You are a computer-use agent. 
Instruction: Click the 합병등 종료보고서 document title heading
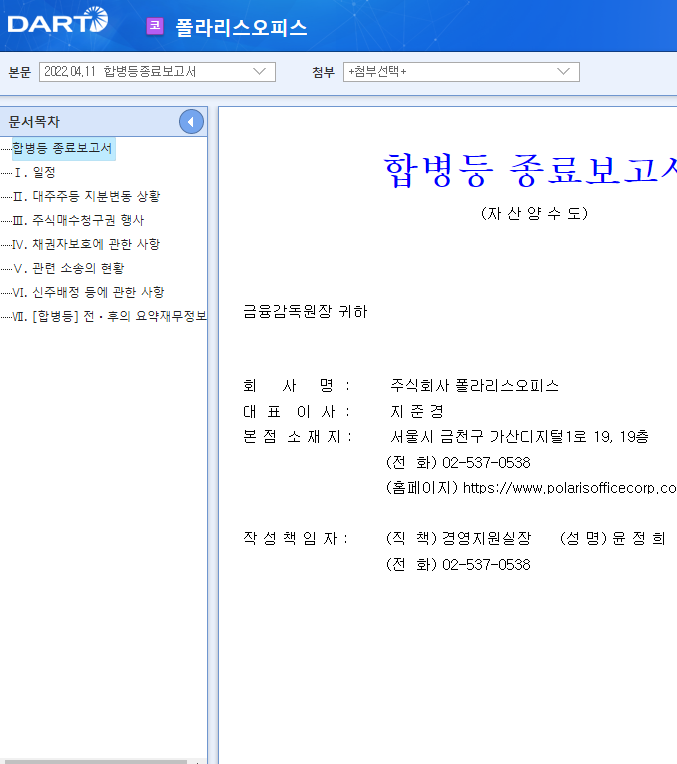[x=530, y=170]
